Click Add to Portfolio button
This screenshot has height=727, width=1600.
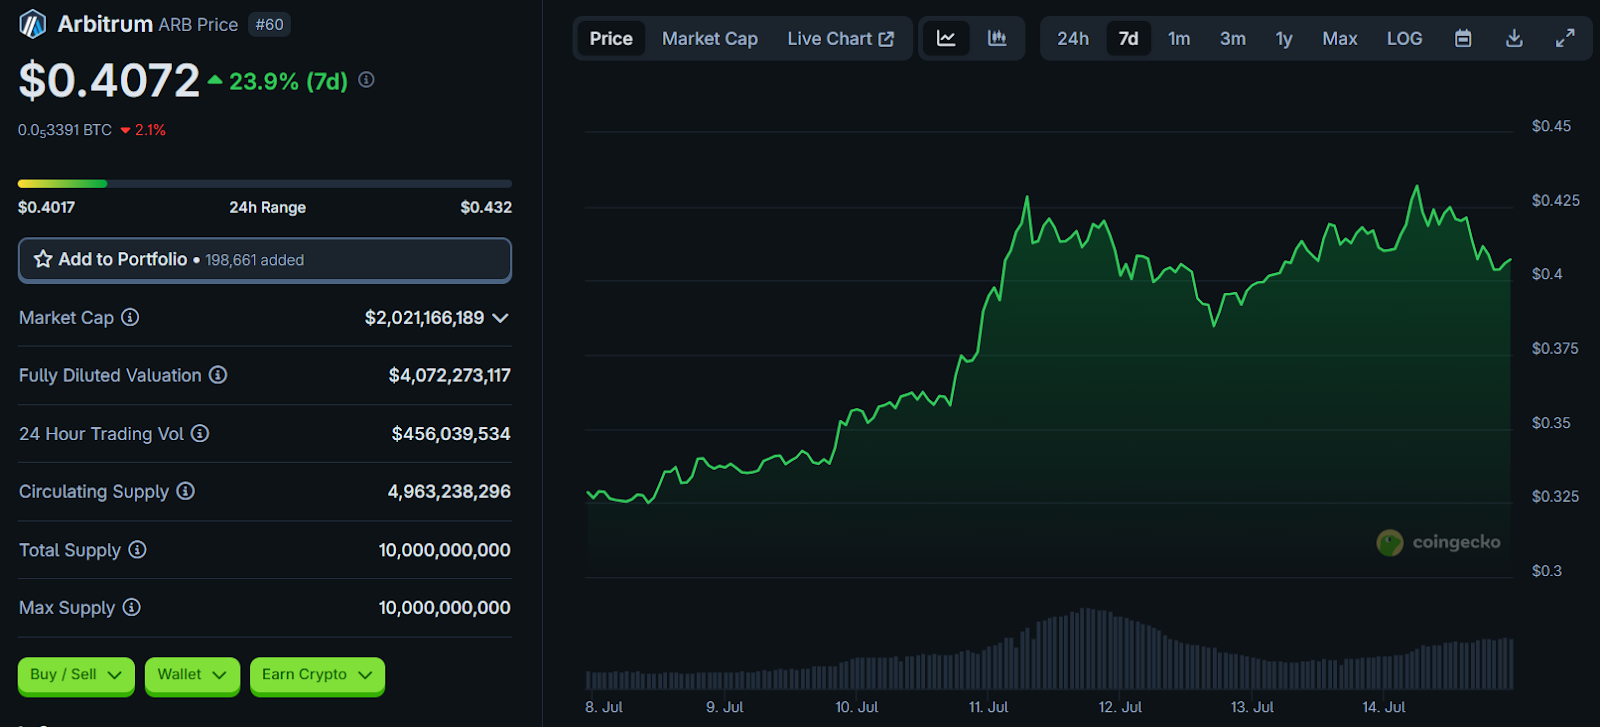coord(265,260)
